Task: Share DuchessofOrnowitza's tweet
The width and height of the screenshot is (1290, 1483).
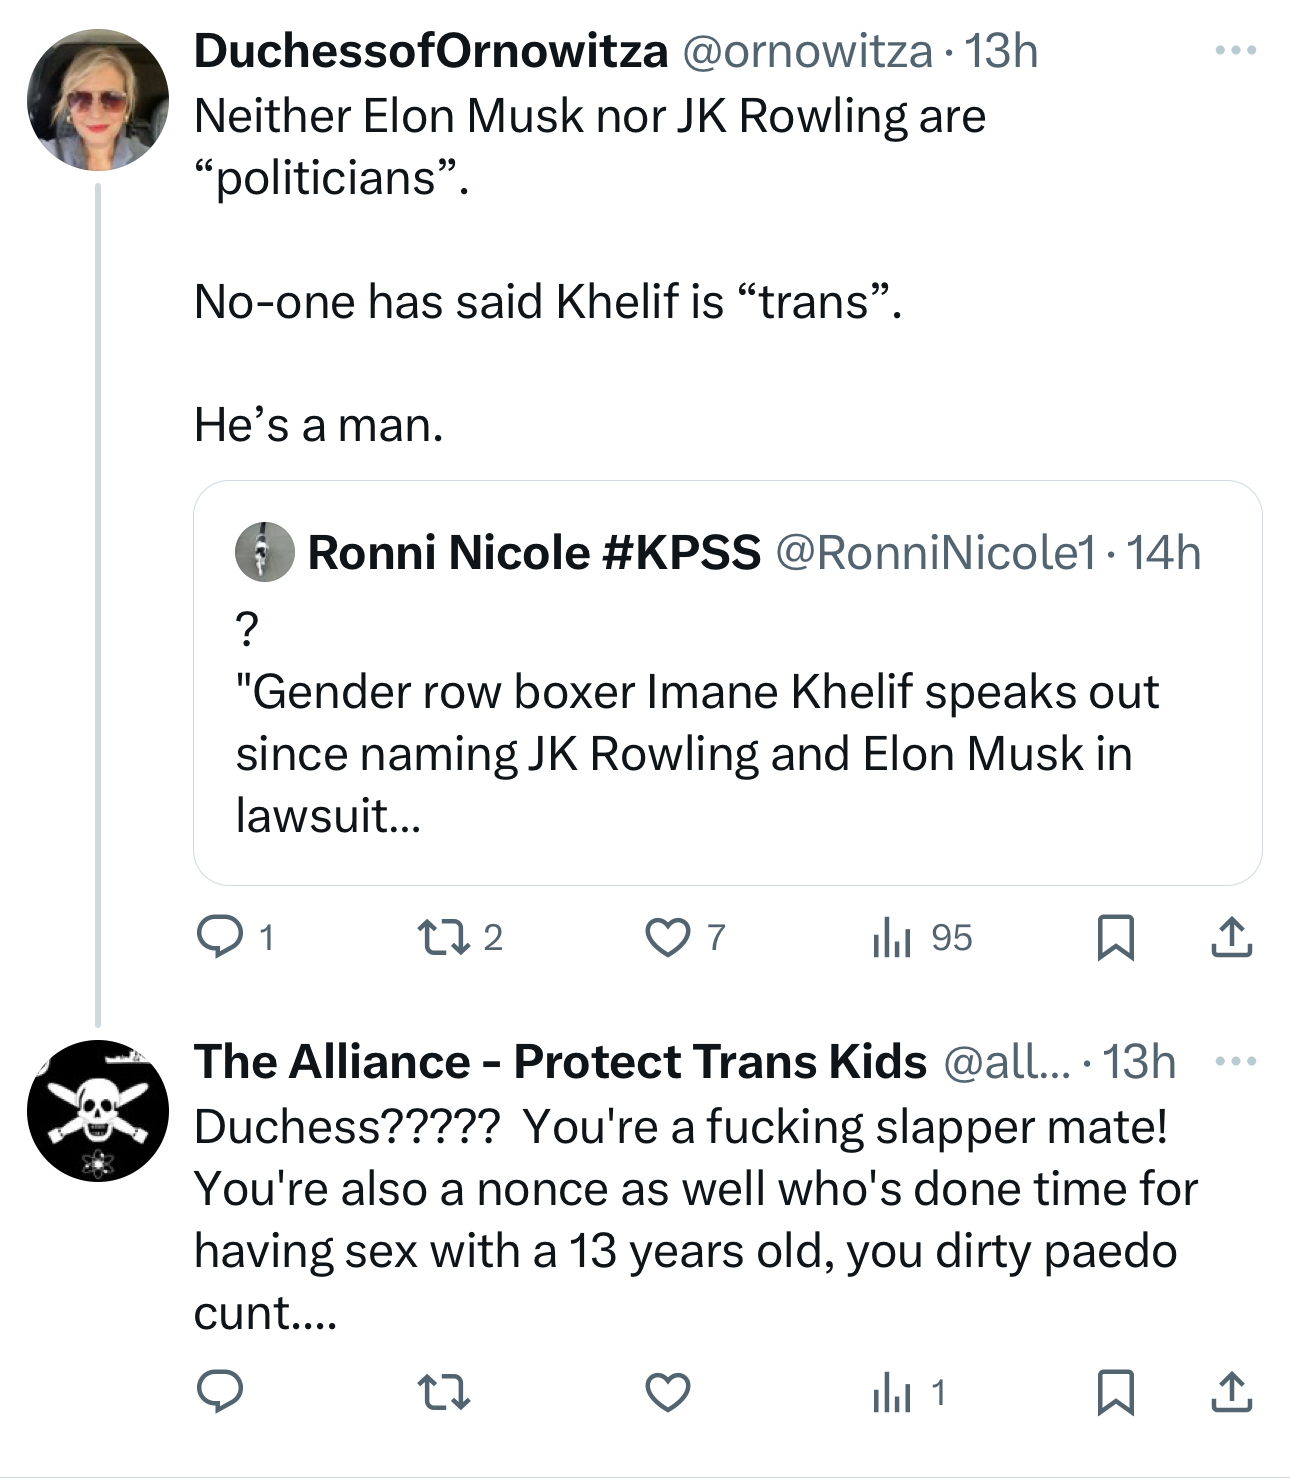Action: (1231, 937)
